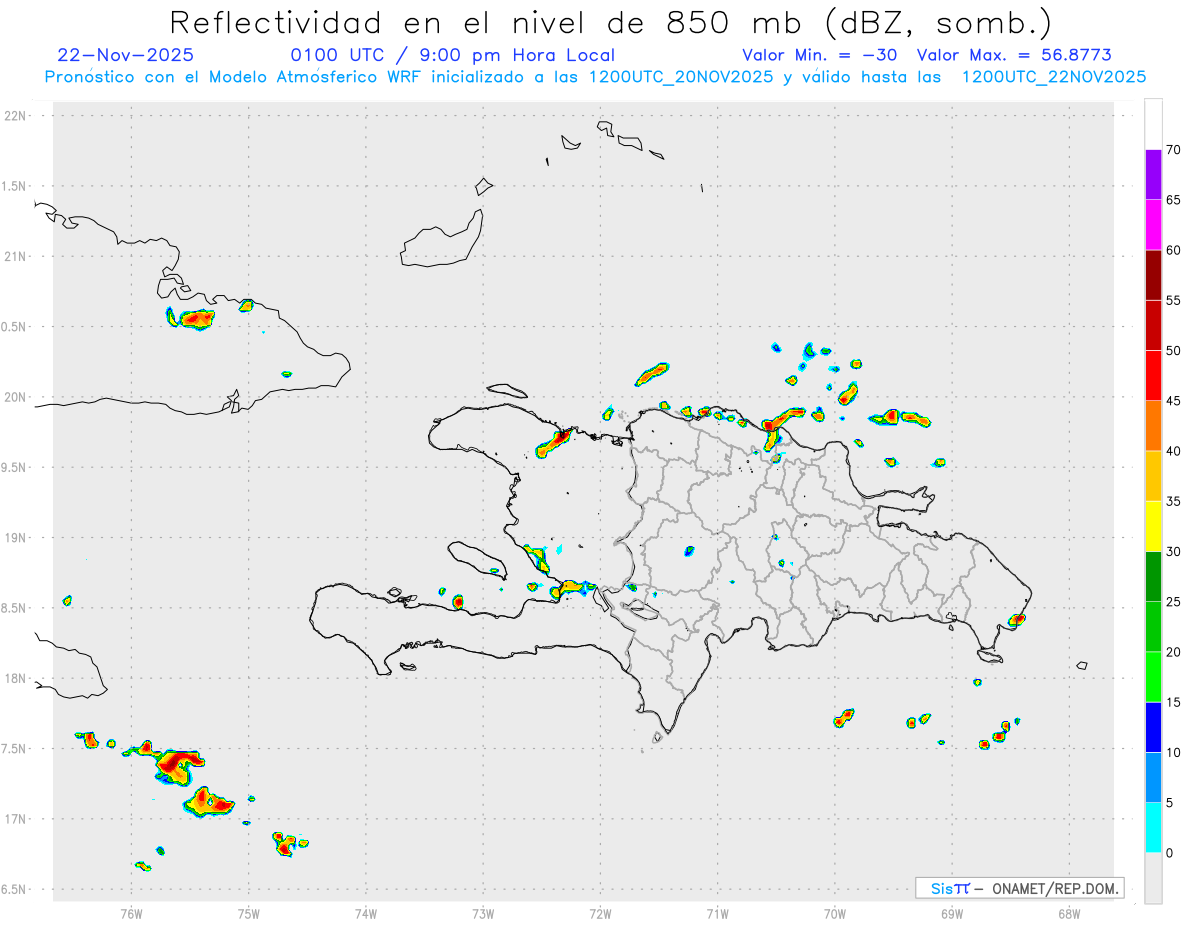Click the dark red 55–60 dBZ colorbar segment
This screenshot has height=927, width=1200.
(x=1153, y=275)
